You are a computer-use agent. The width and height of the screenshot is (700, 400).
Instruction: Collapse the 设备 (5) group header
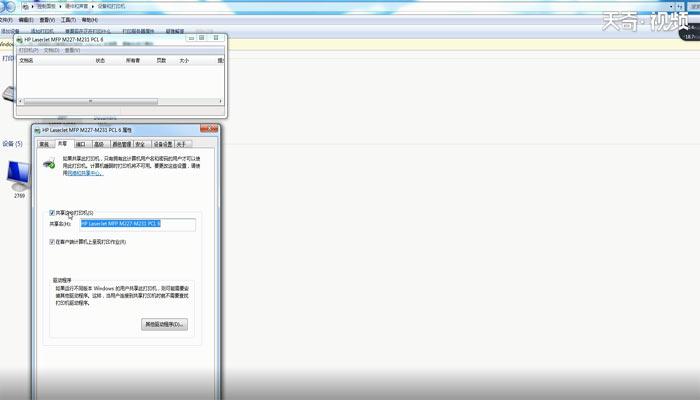[x=12, y=144]
